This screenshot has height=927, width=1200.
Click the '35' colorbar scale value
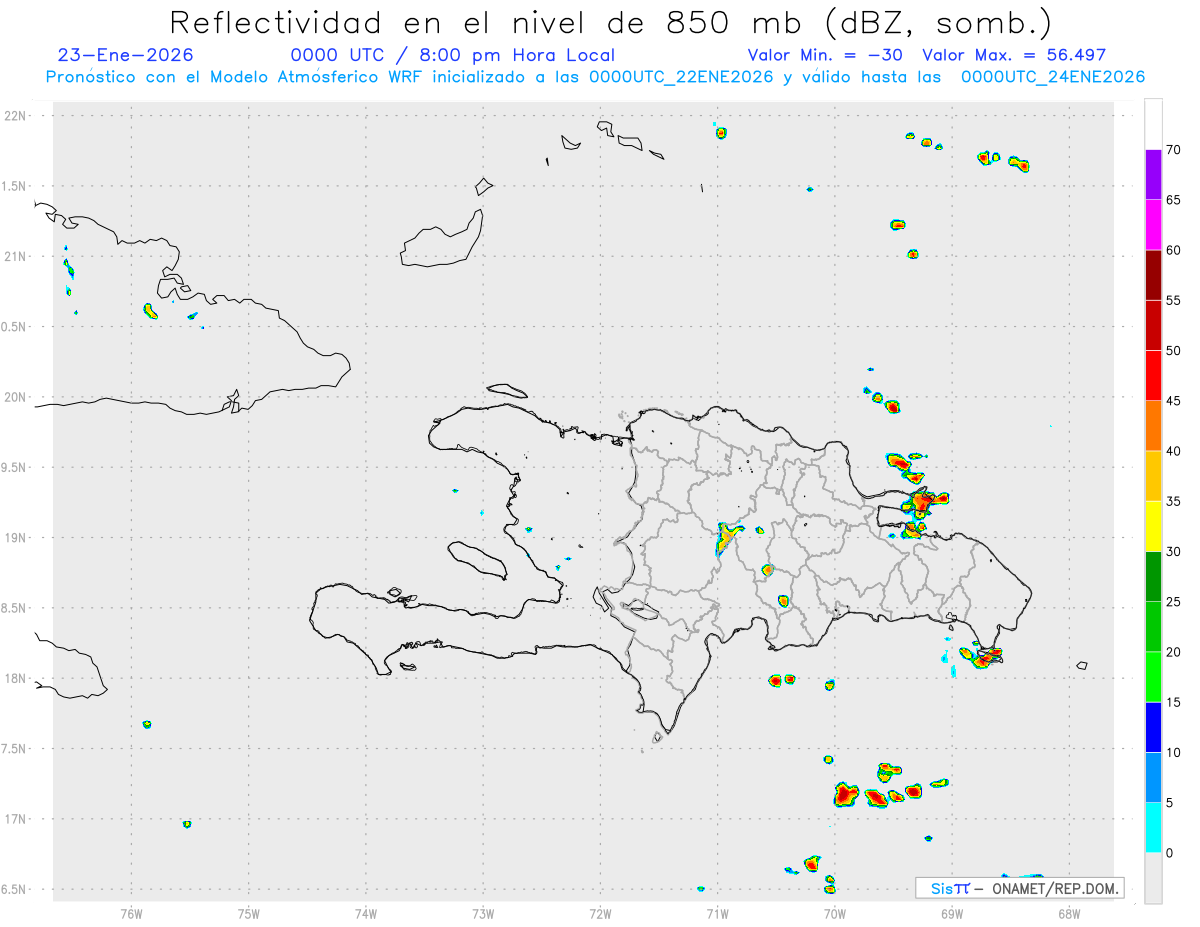(1173, 501)
